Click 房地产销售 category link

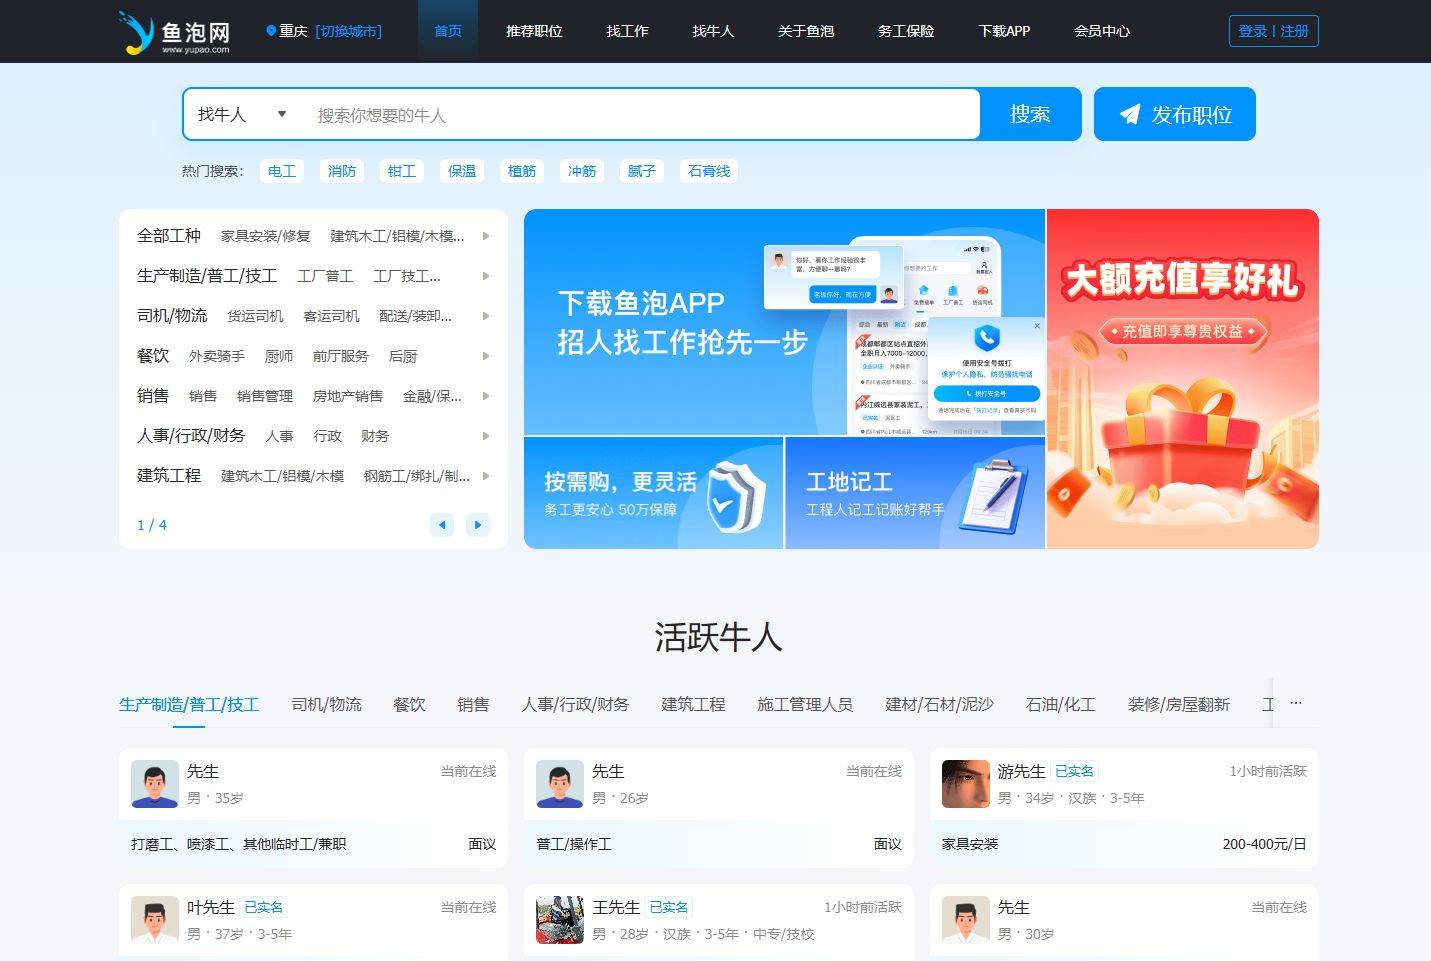tap(348, 396)
